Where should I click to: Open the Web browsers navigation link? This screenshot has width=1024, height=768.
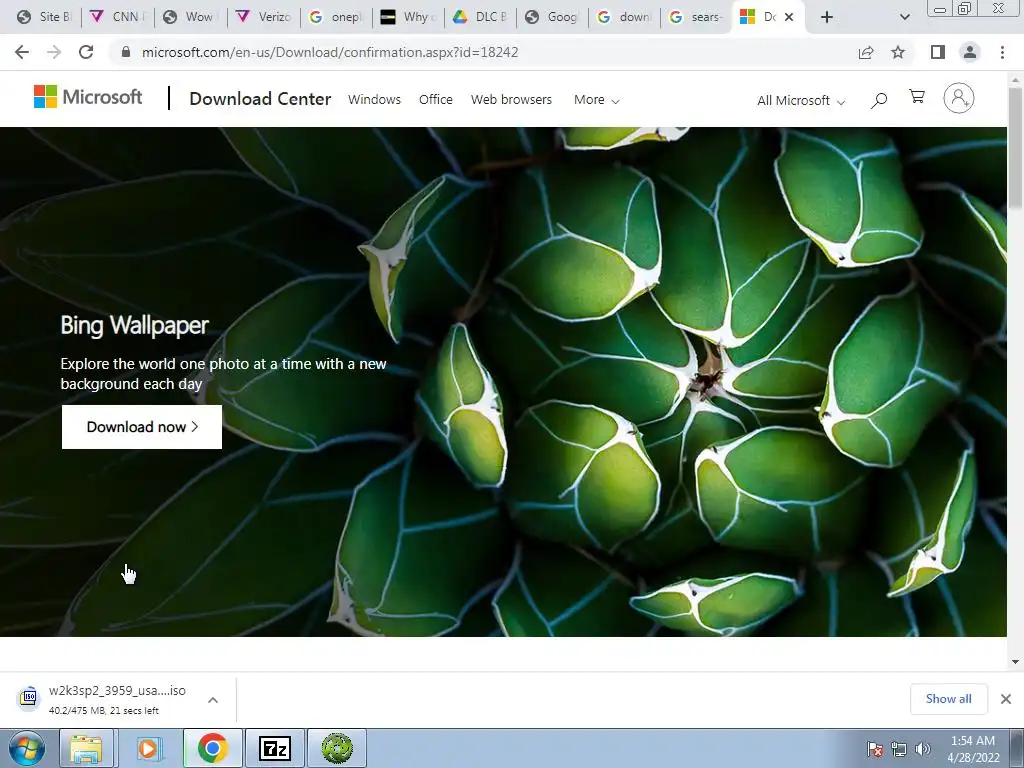(511, 100)
